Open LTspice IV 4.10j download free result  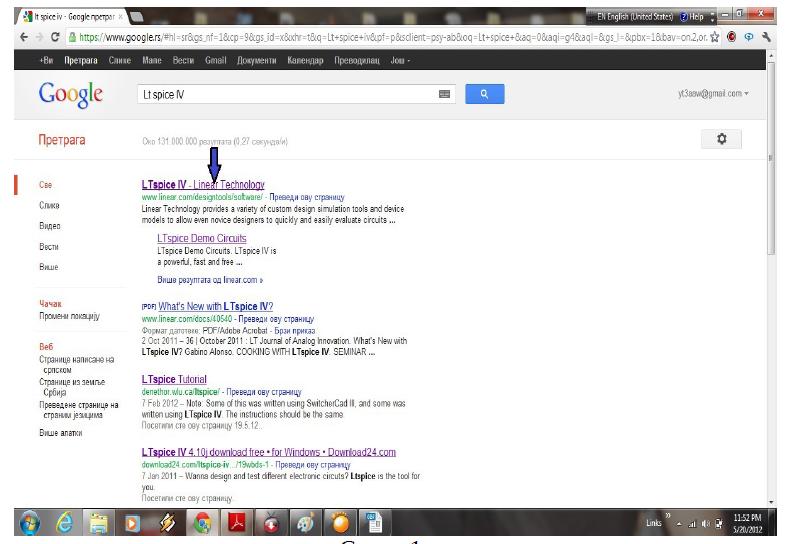[269, 452]
